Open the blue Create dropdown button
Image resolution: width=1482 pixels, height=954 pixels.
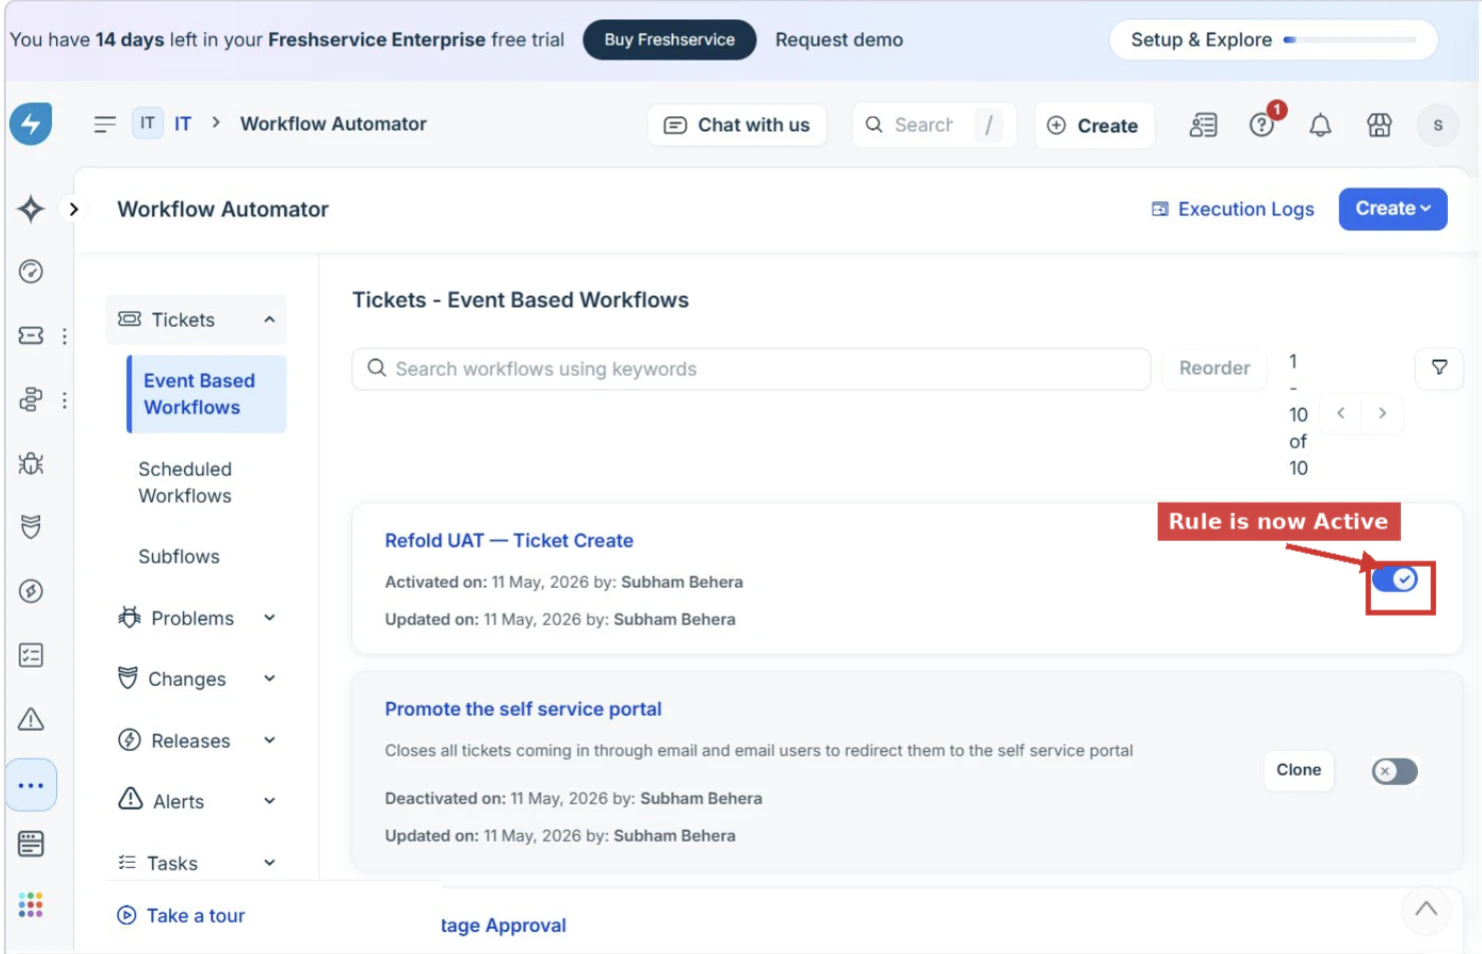pos(1393,209)
